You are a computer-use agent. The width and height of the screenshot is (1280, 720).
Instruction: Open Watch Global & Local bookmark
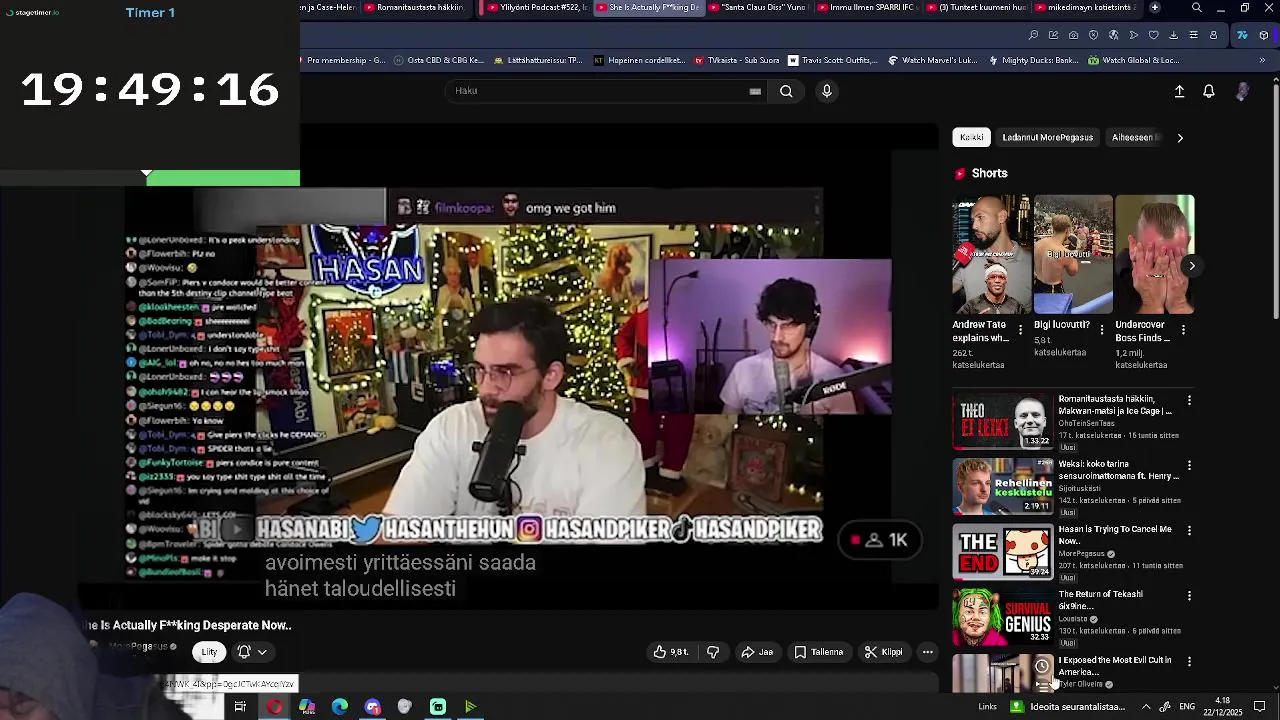pos(1133,60)
